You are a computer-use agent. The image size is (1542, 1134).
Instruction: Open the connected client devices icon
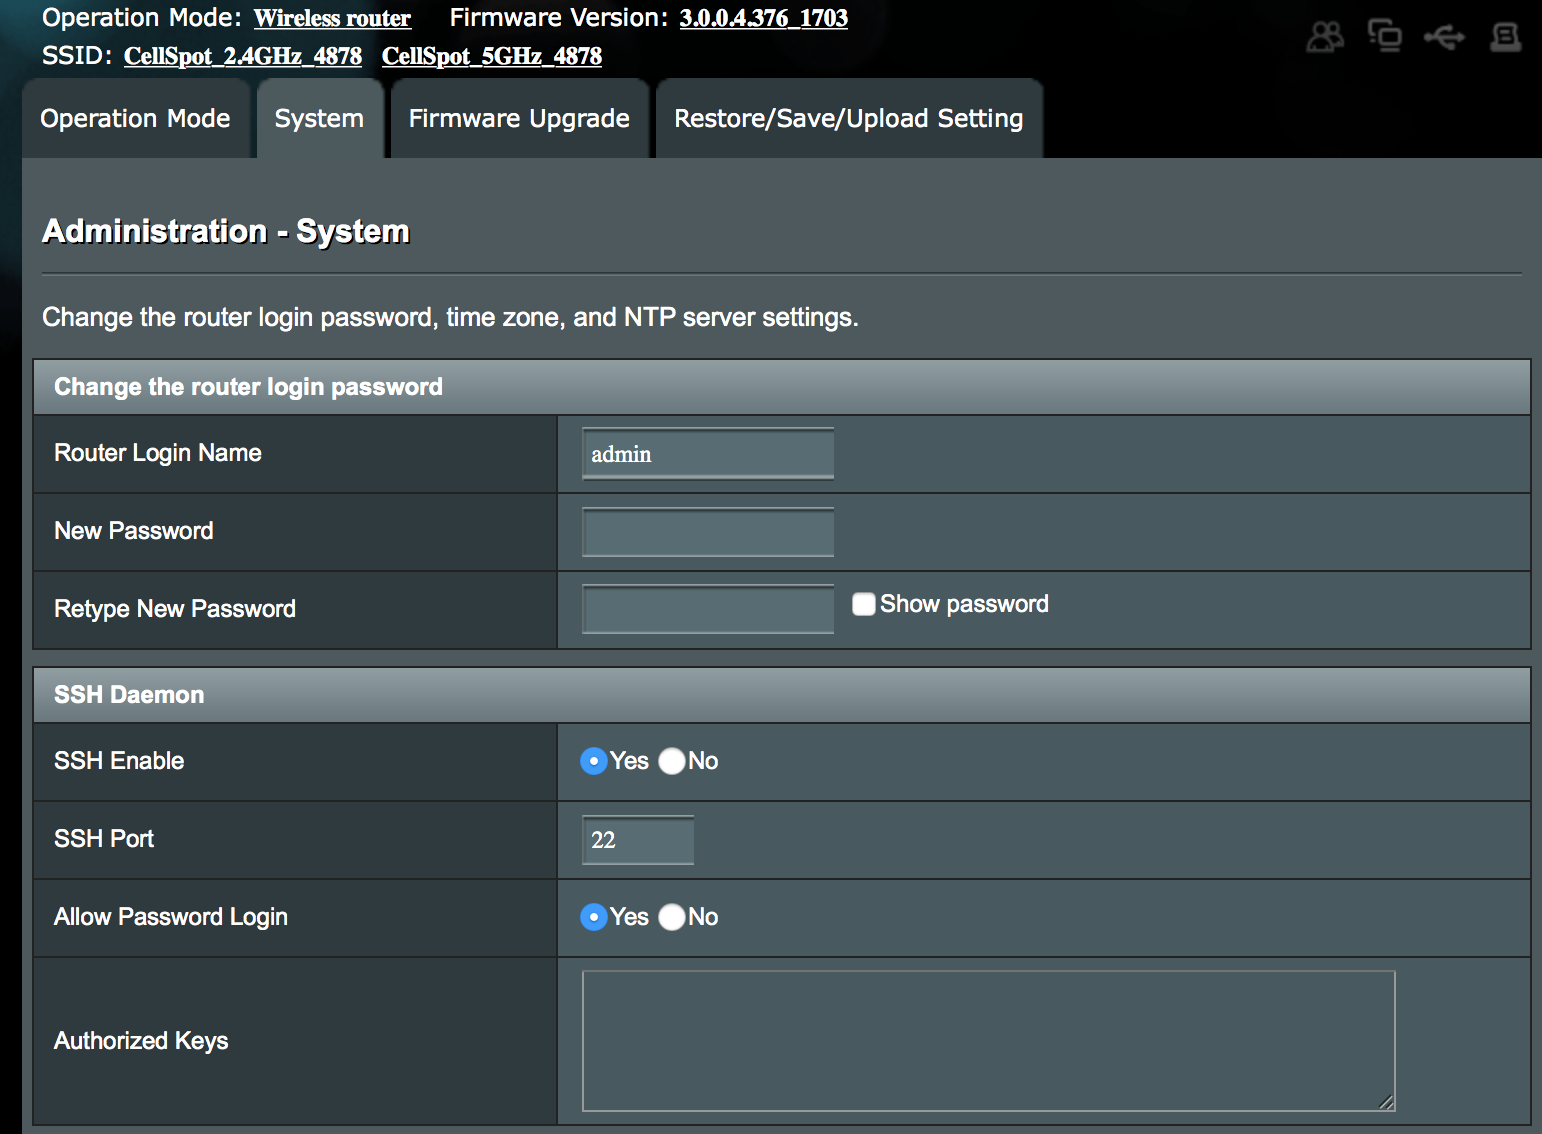(x=1385, y=36)
